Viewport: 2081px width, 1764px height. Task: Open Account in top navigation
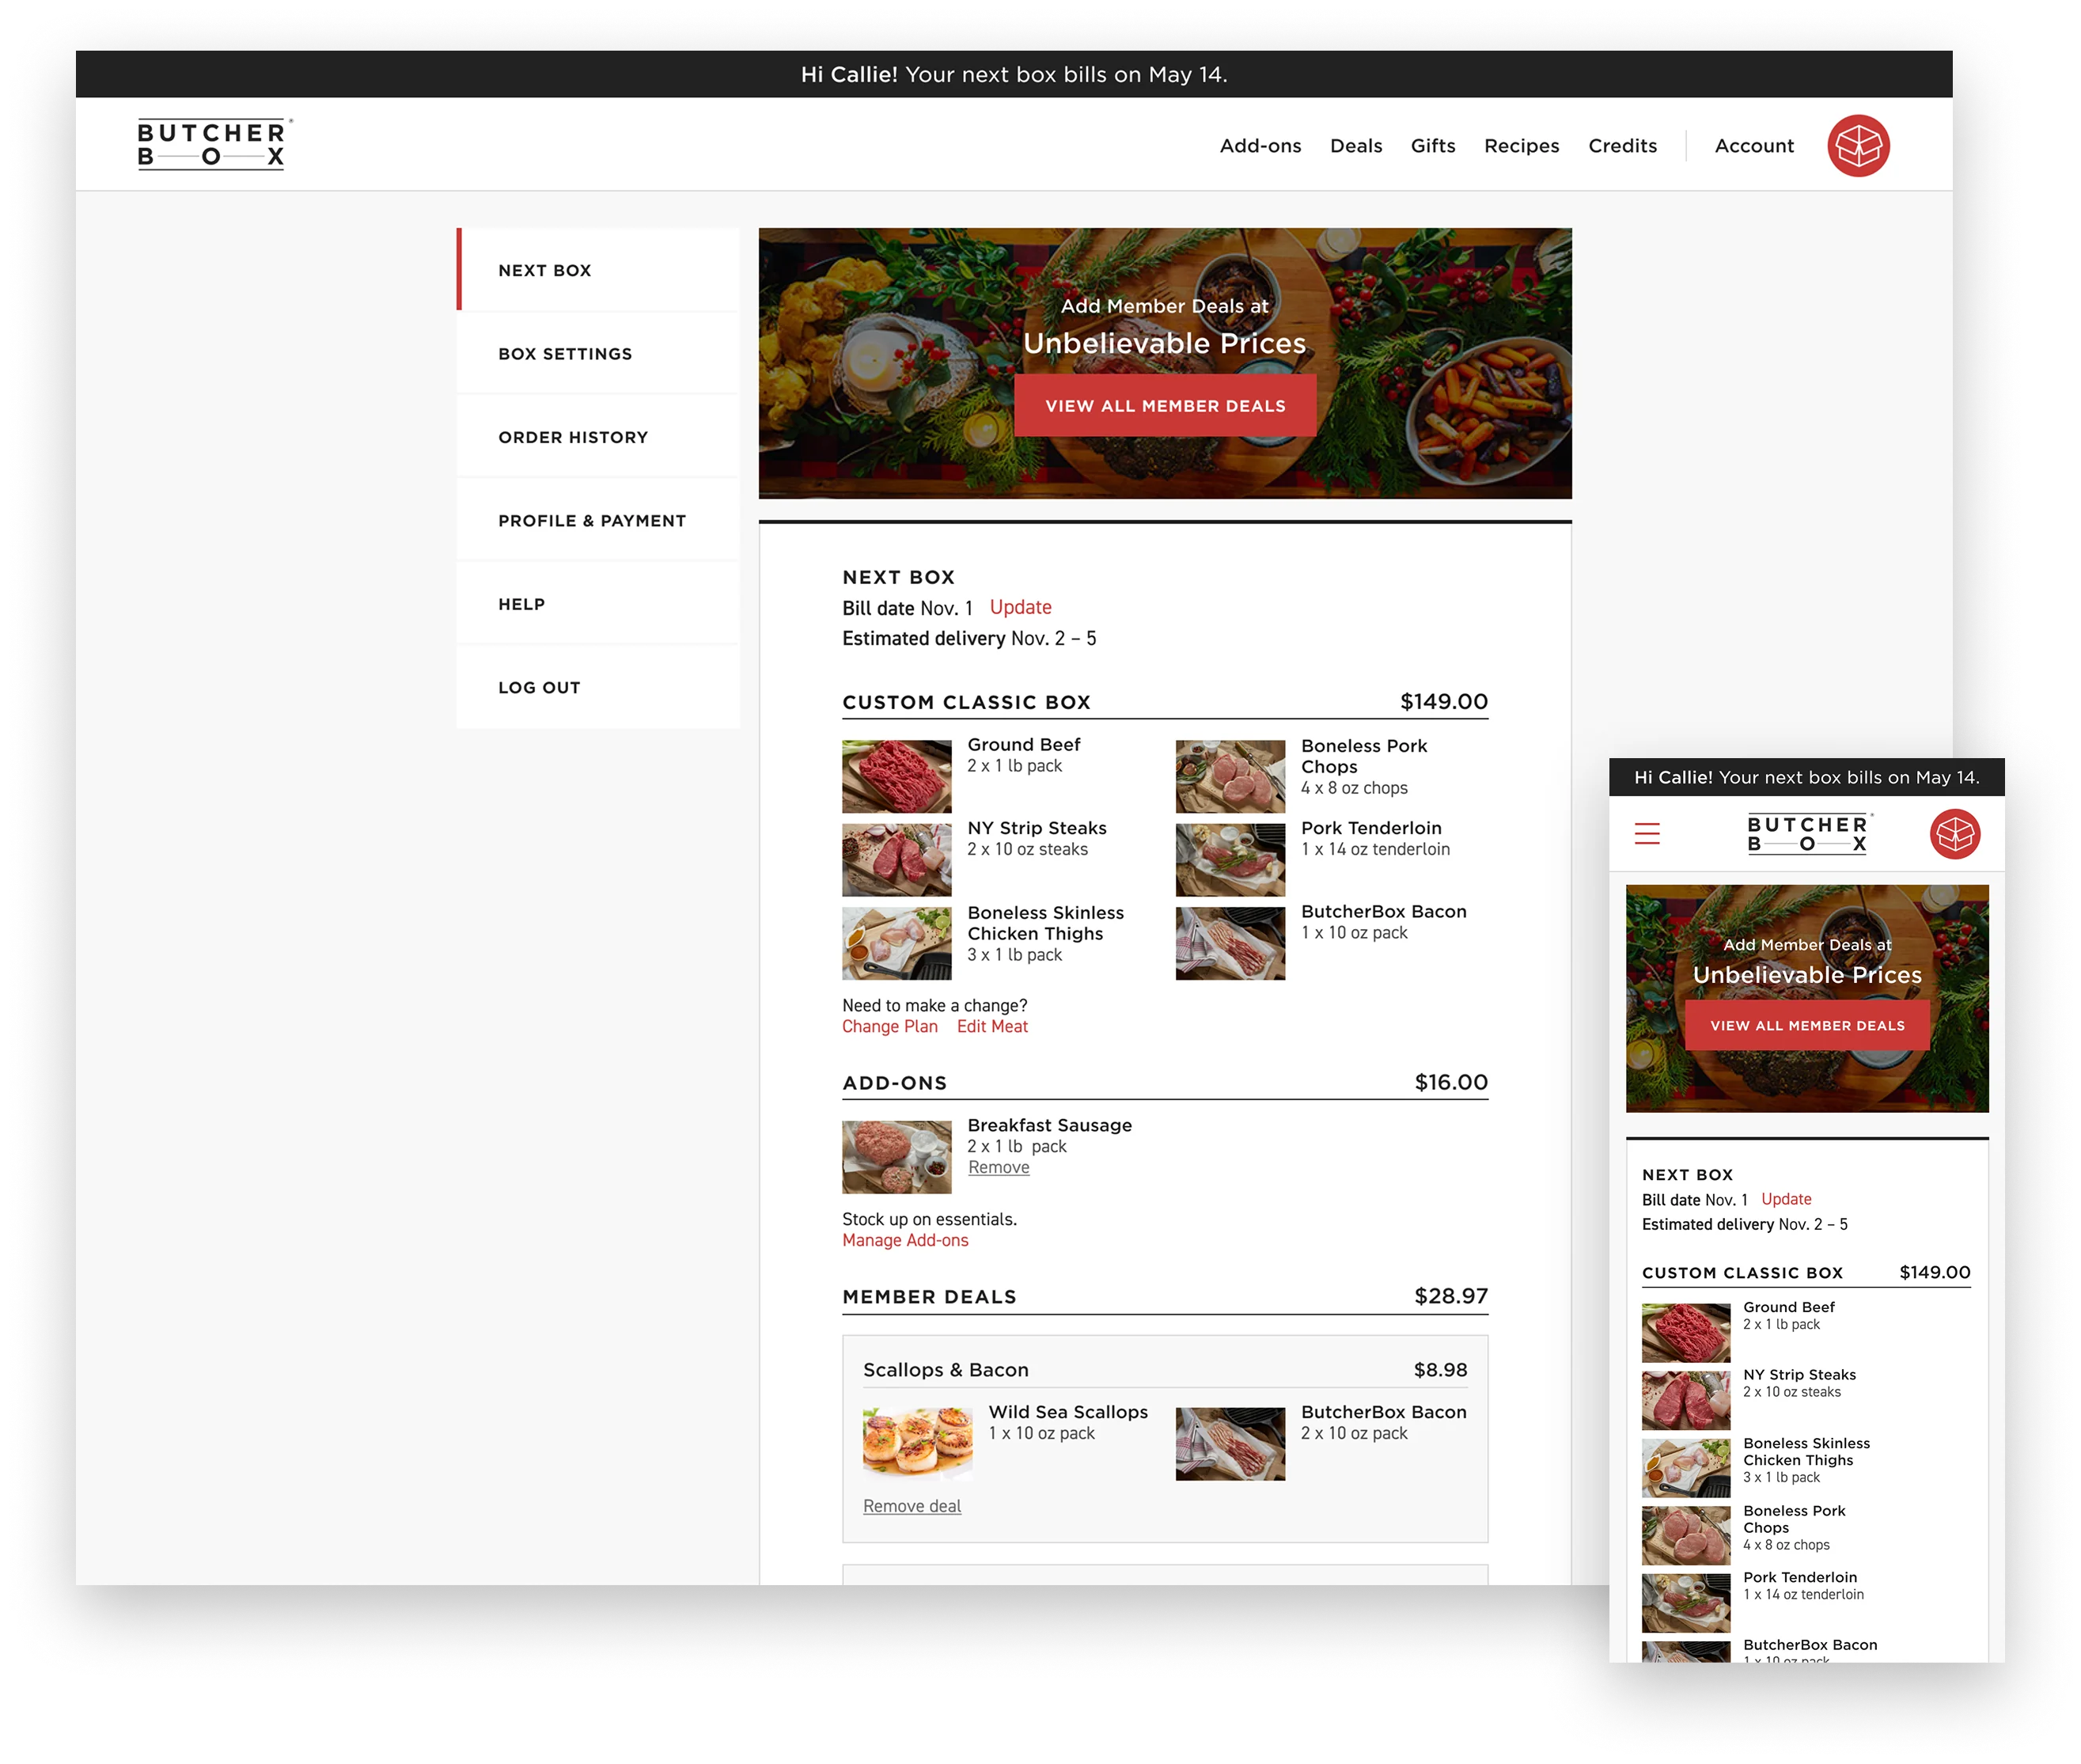pos(1753,146)
